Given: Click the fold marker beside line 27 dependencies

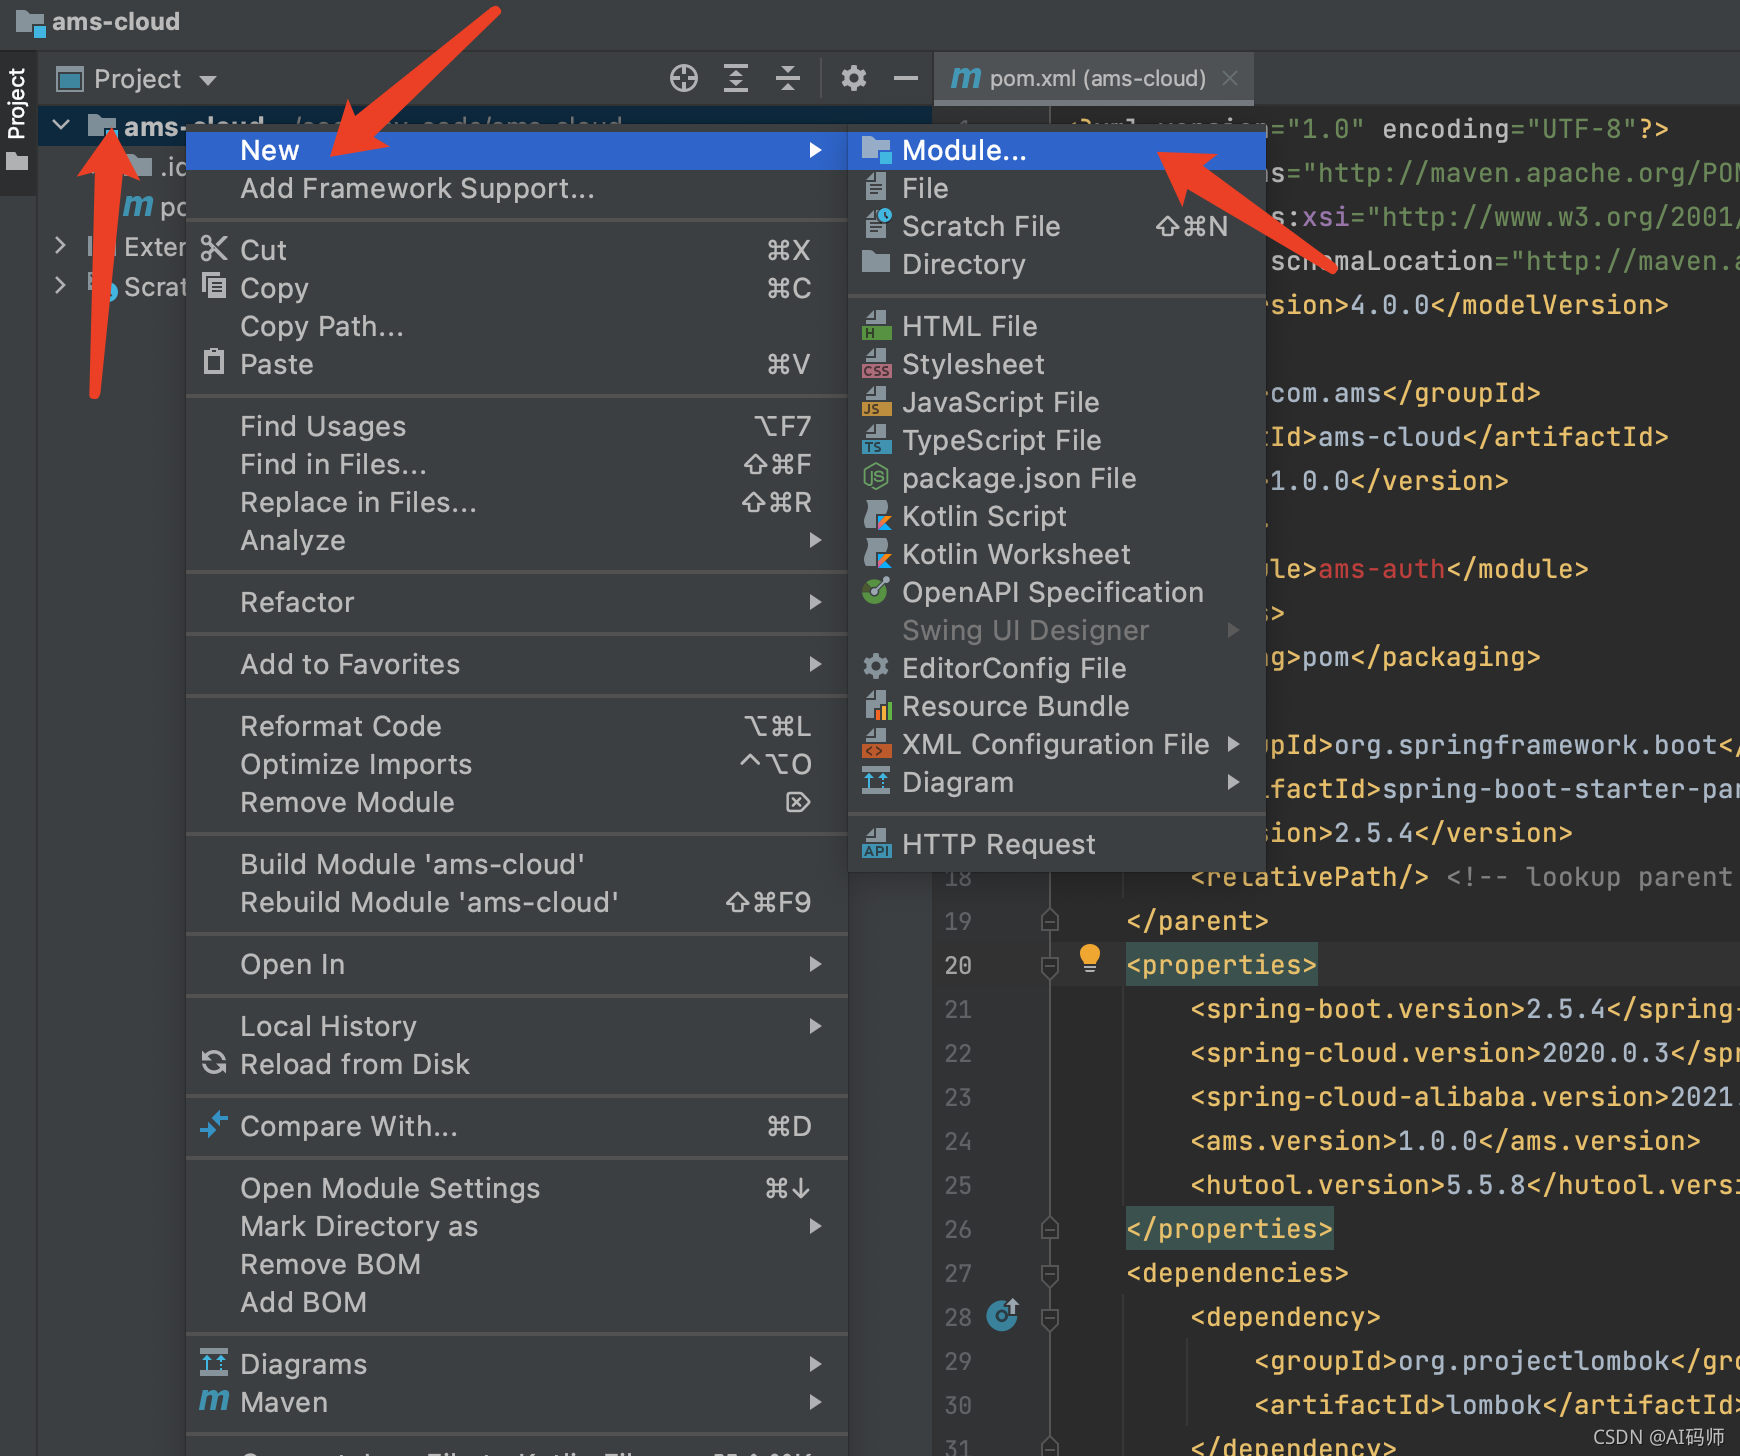Looking at the screenshot, I should [x=1050, y=1274].
